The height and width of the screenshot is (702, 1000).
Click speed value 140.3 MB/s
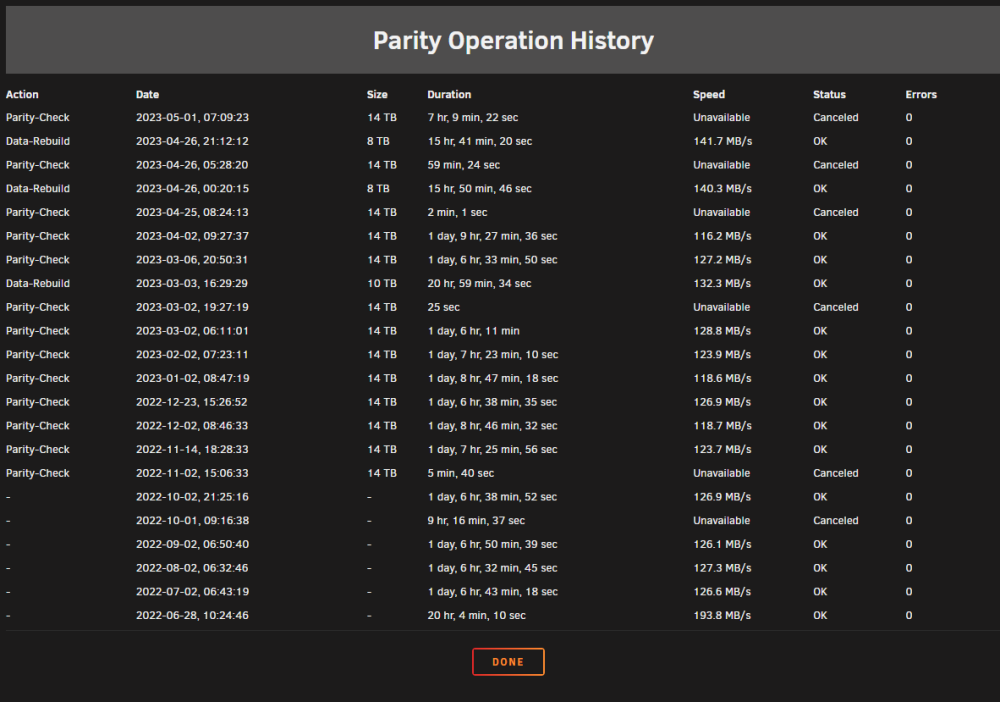coord(723,189)
